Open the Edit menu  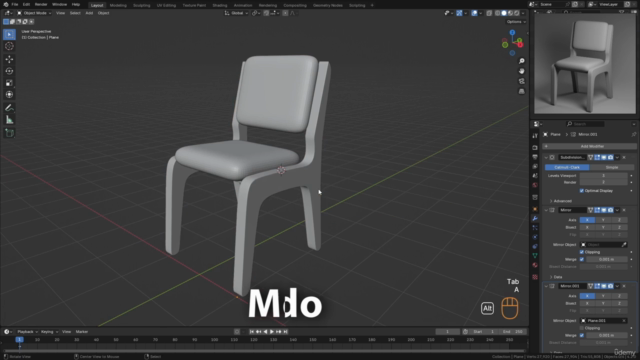pyautogui.click(x=26, y=4)
